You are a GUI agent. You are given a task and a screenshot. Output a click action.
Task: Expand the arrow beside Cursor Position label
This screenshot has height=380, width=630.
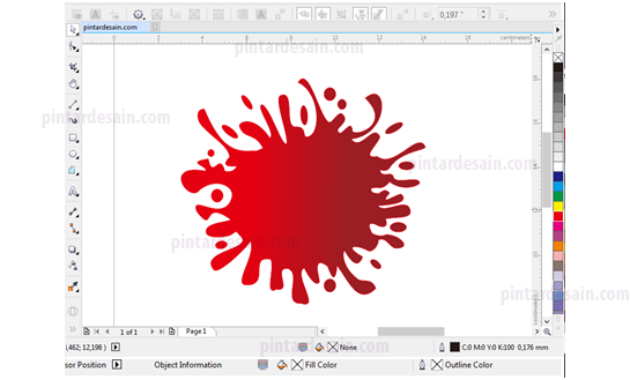tap(117, 365)
